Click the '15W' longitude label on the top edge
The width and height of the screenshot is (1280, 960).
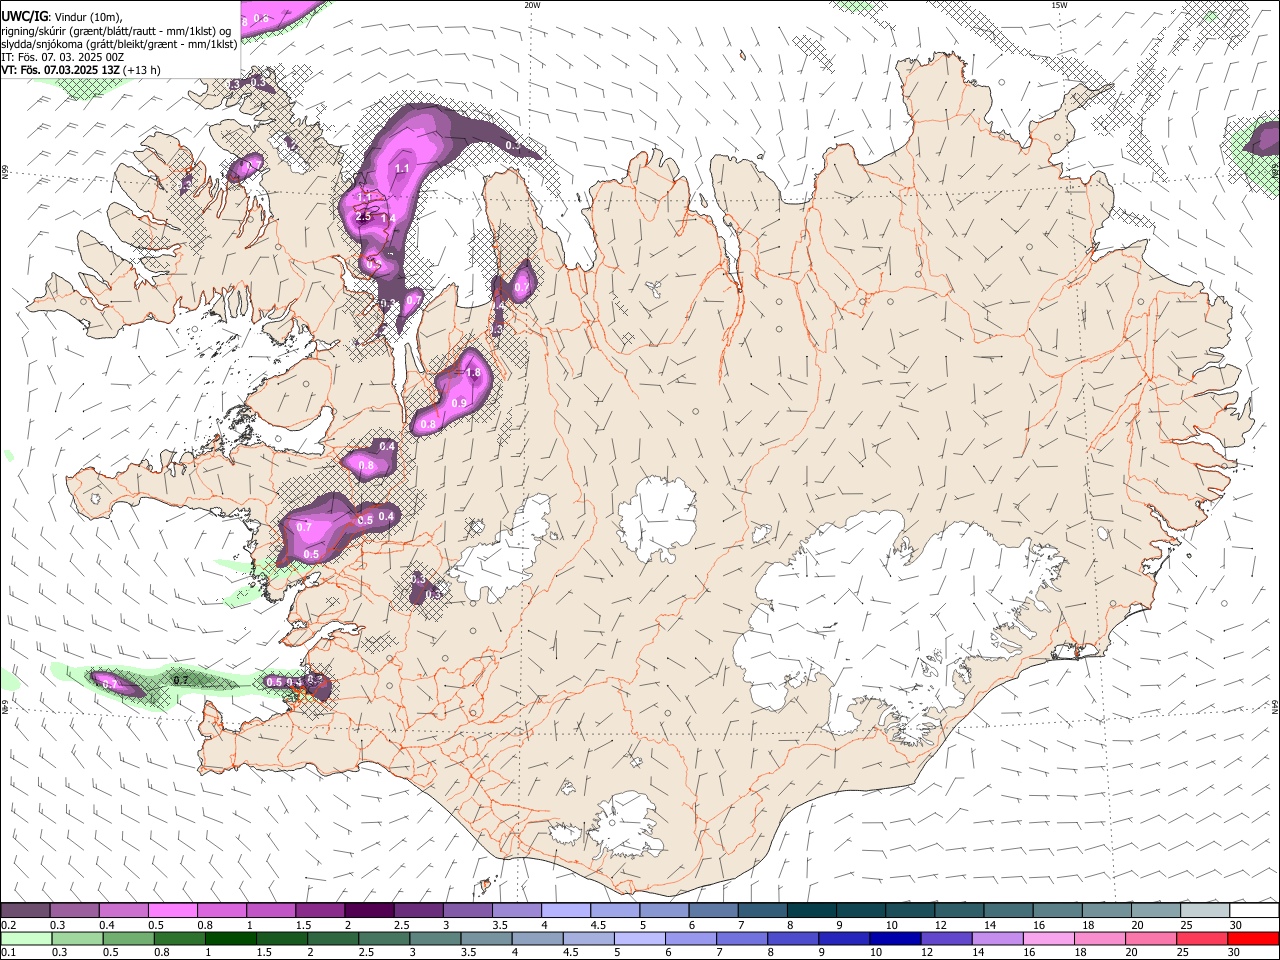pos(1059,5)
